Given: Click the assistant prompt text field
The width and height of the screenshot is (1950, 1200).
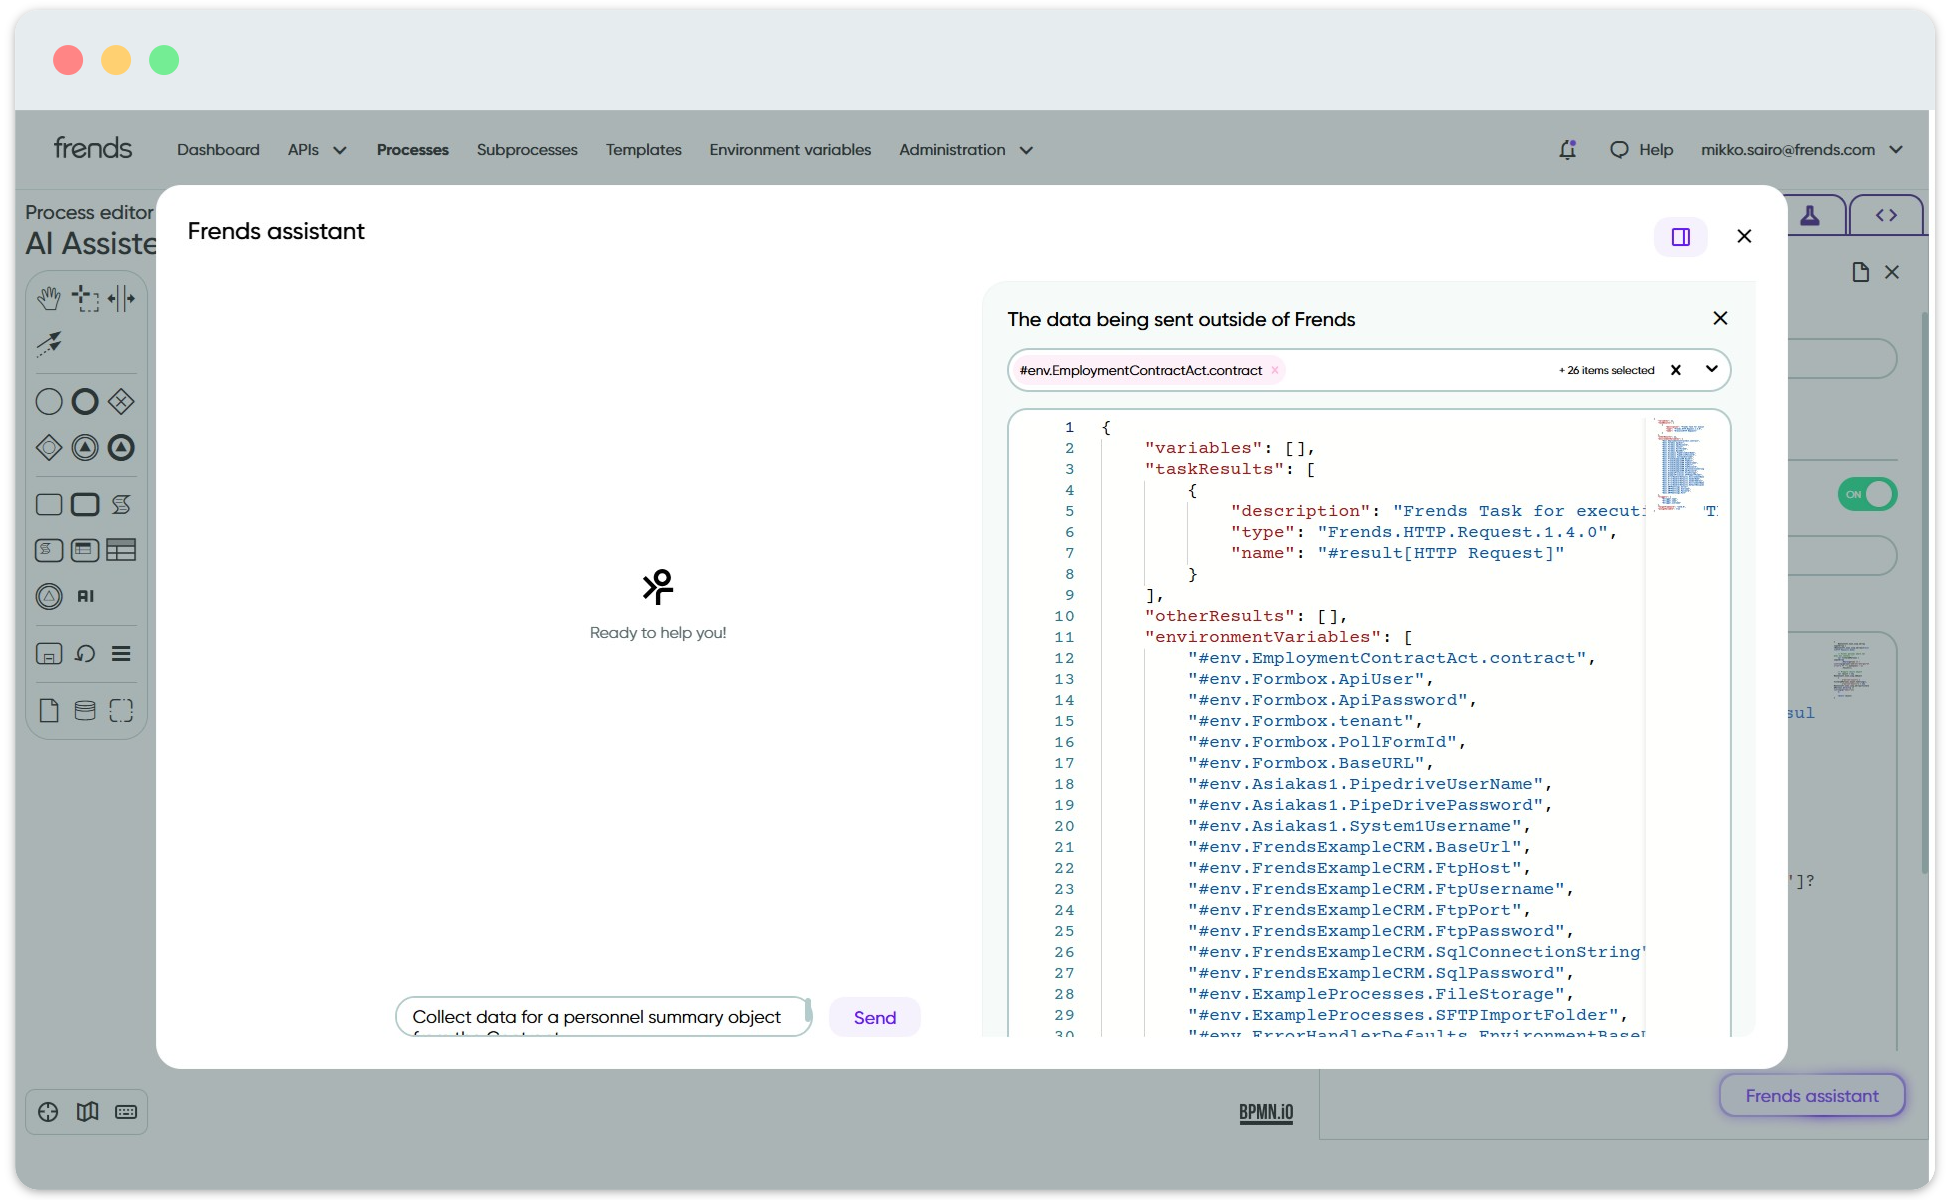Looking at the screenshot, I should pyautogui.click(x=600, y=1017).
